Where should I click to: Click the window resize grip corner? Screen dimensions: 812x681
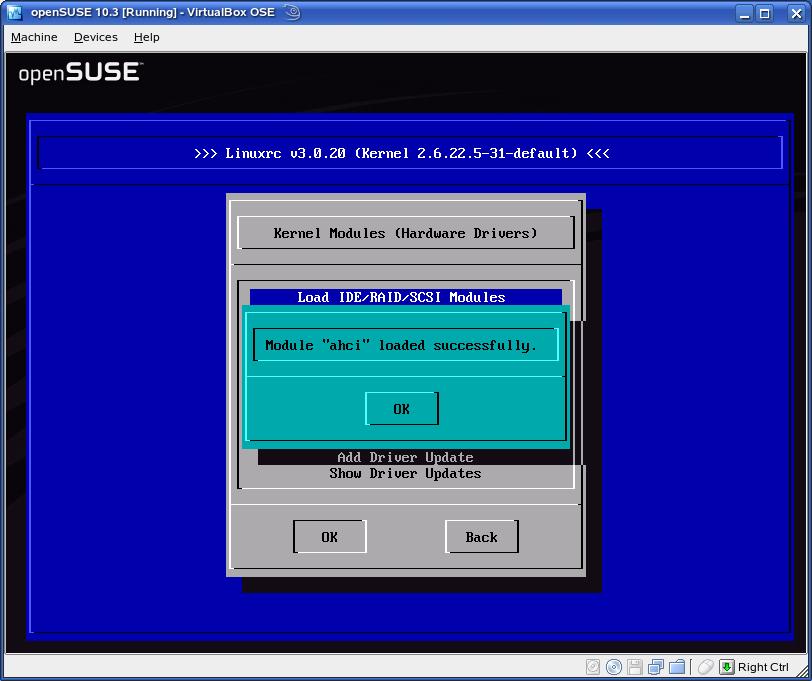pos(802,671)
